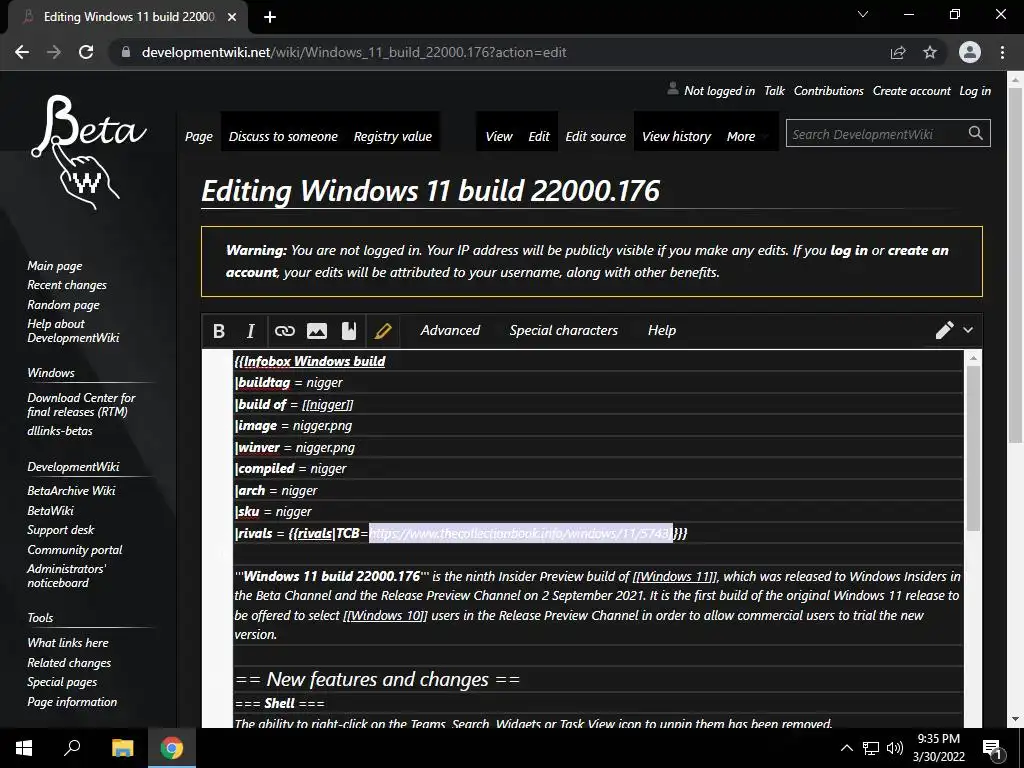The width and height of the screenshot is (1024, 768).
Task: Open Chrome profile avatar menu
Action: (970, 52)
